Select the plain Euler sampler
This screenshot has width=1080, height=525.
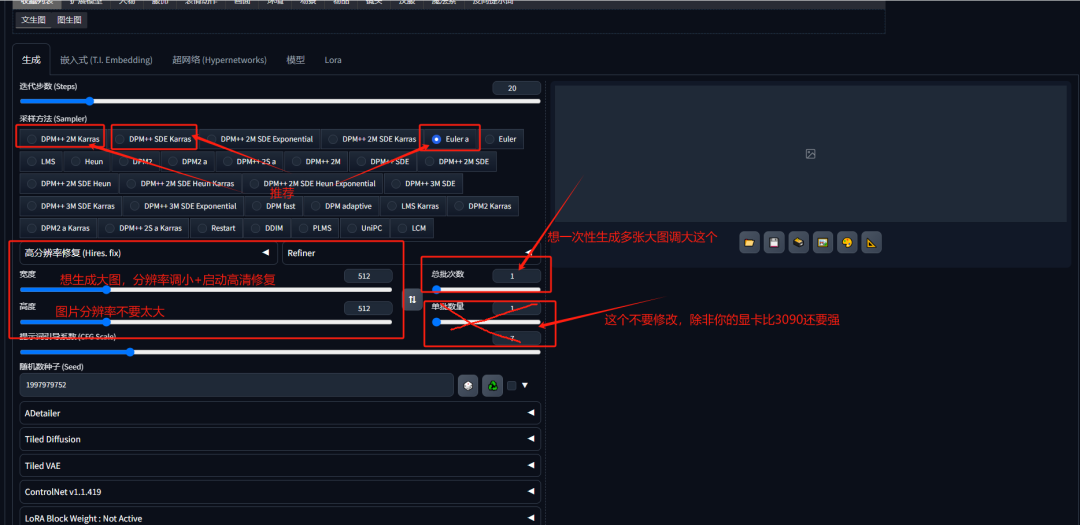pos(501,139)
